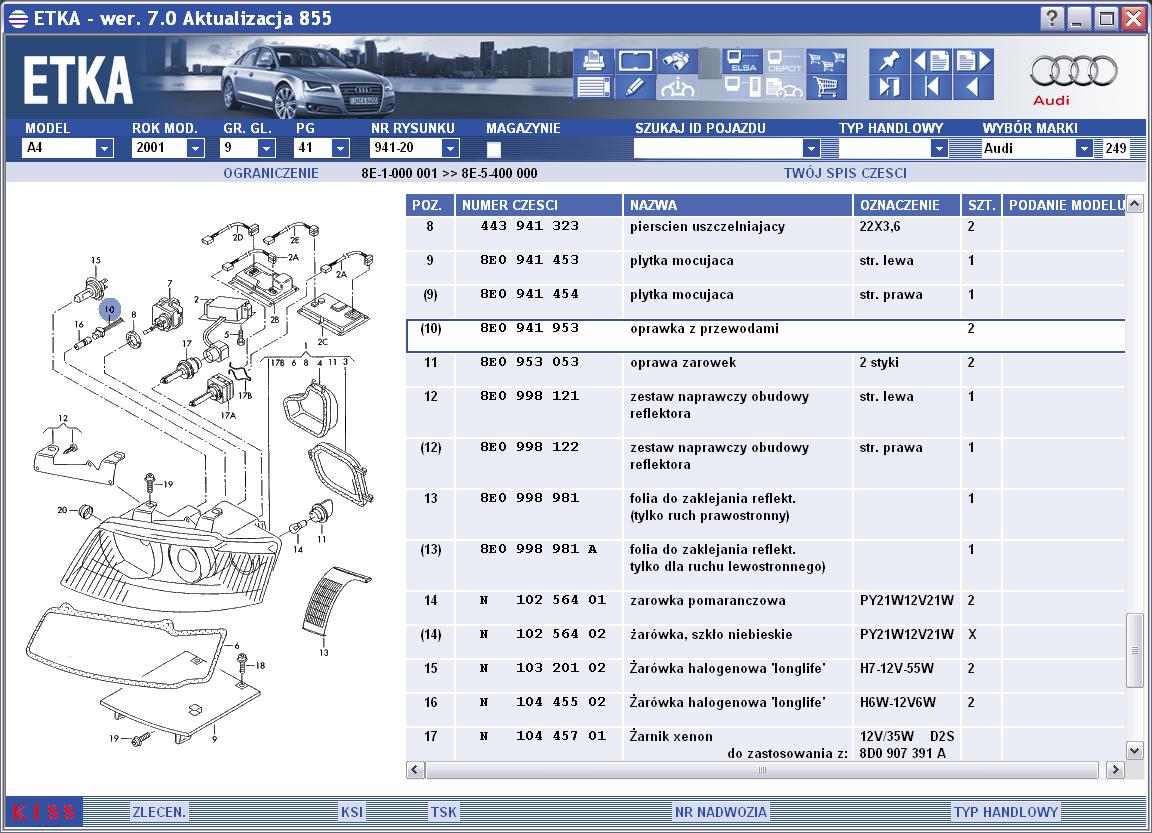Click ZLECEN. in the bottom bar
Screen dimensions: 1152x833
(159, 812)
